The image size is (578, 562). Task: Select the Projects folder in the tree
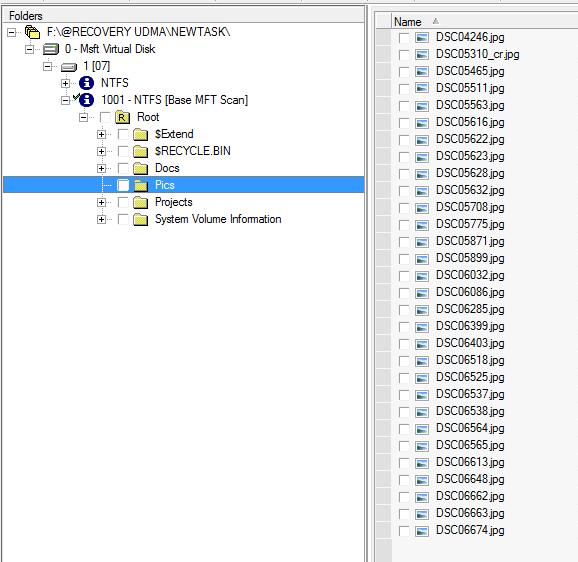[x=174, y=202]
